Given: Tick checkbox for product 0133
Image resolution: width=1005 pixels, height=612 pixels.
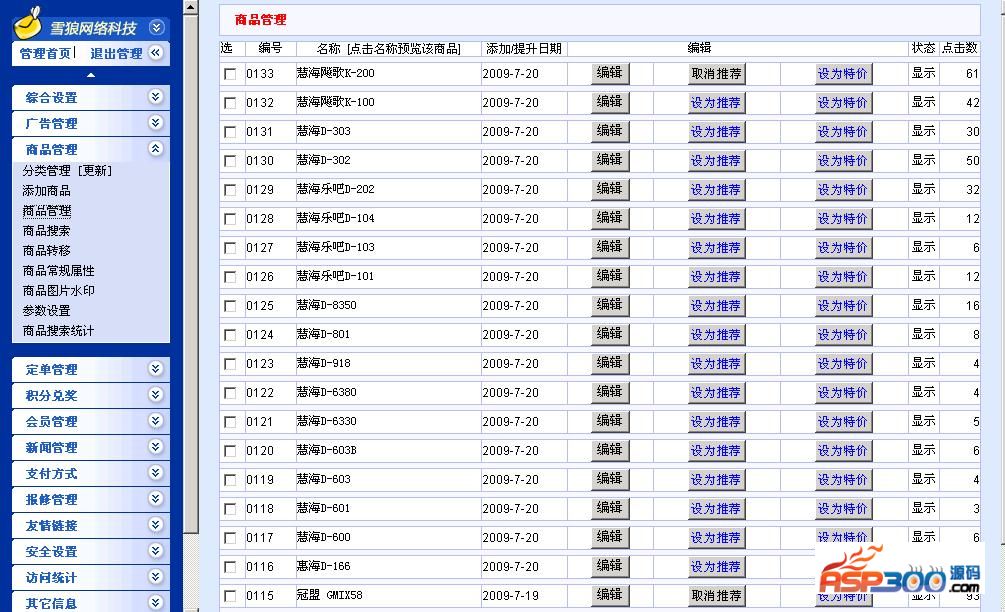Looking at the screenshot, I should [230, 74].
